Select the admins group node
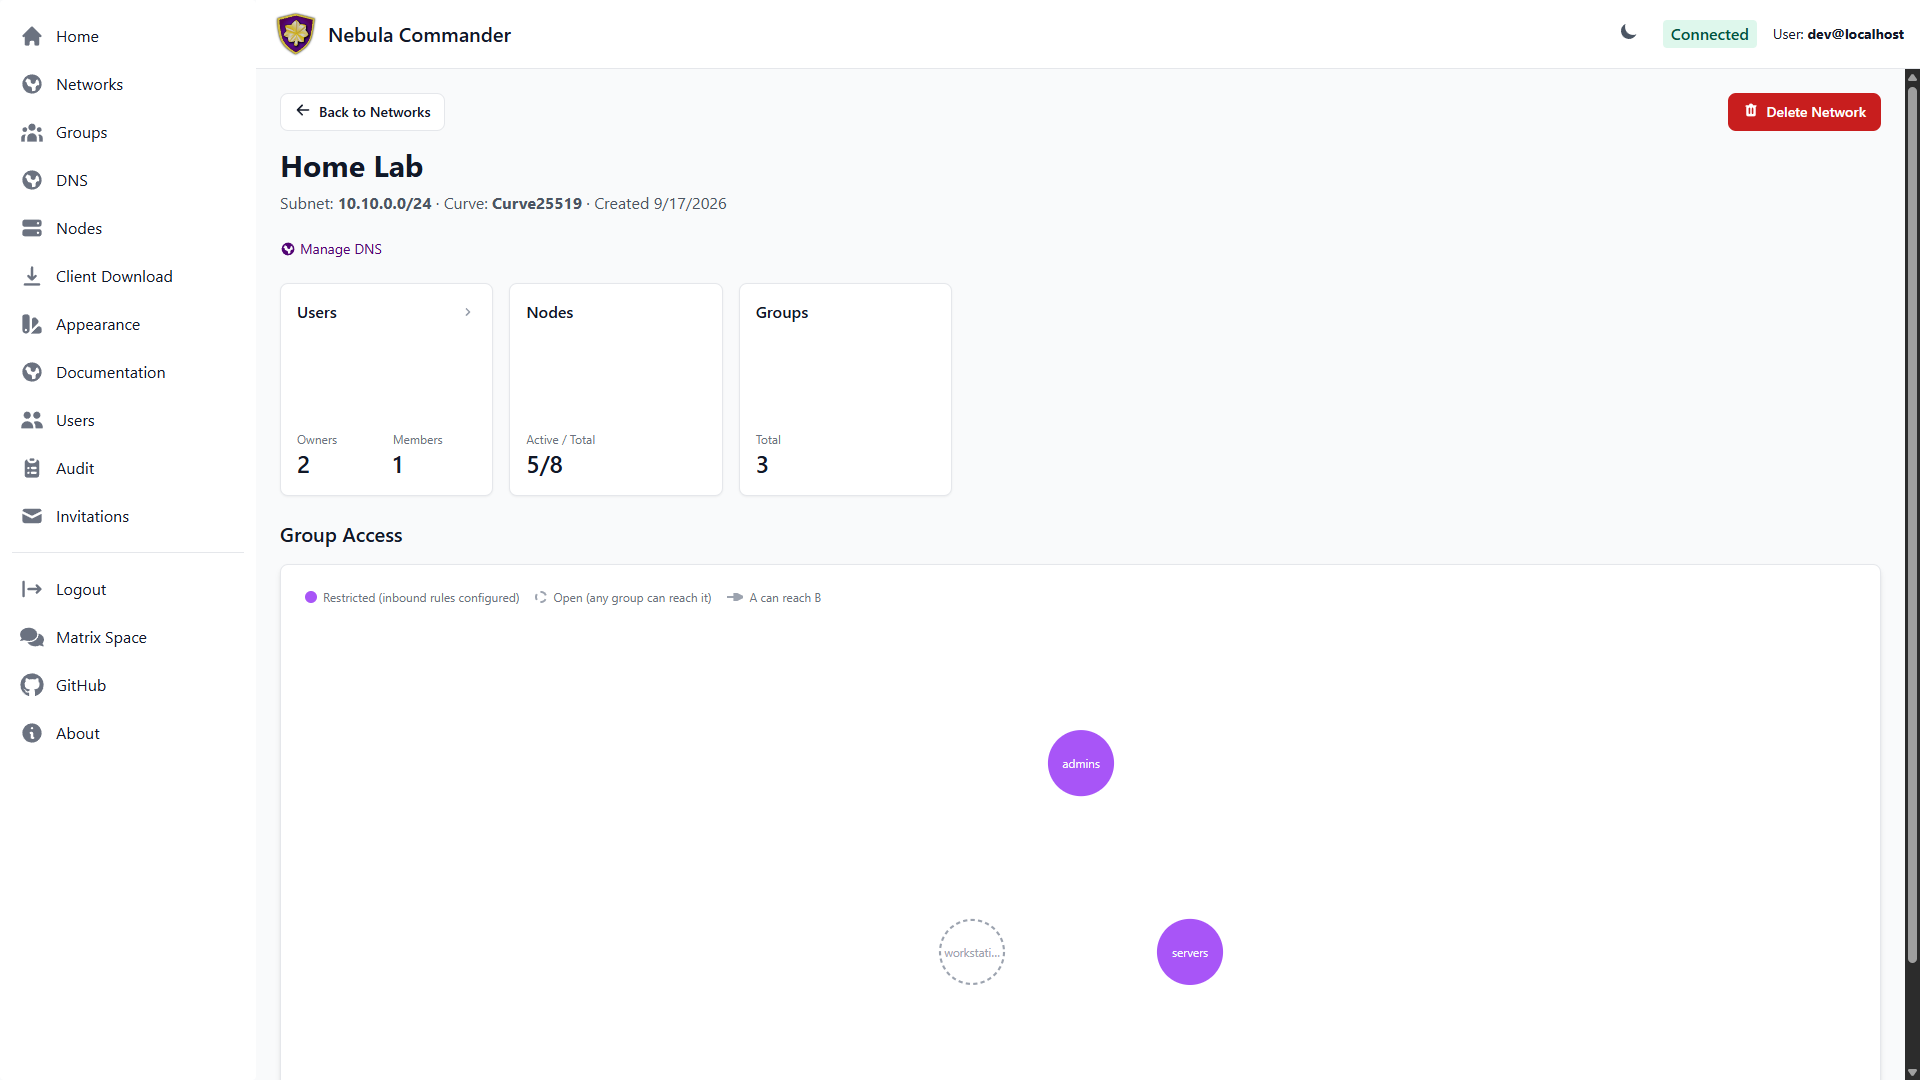Screen dimensions: 1920x1080 point(1081,763)
